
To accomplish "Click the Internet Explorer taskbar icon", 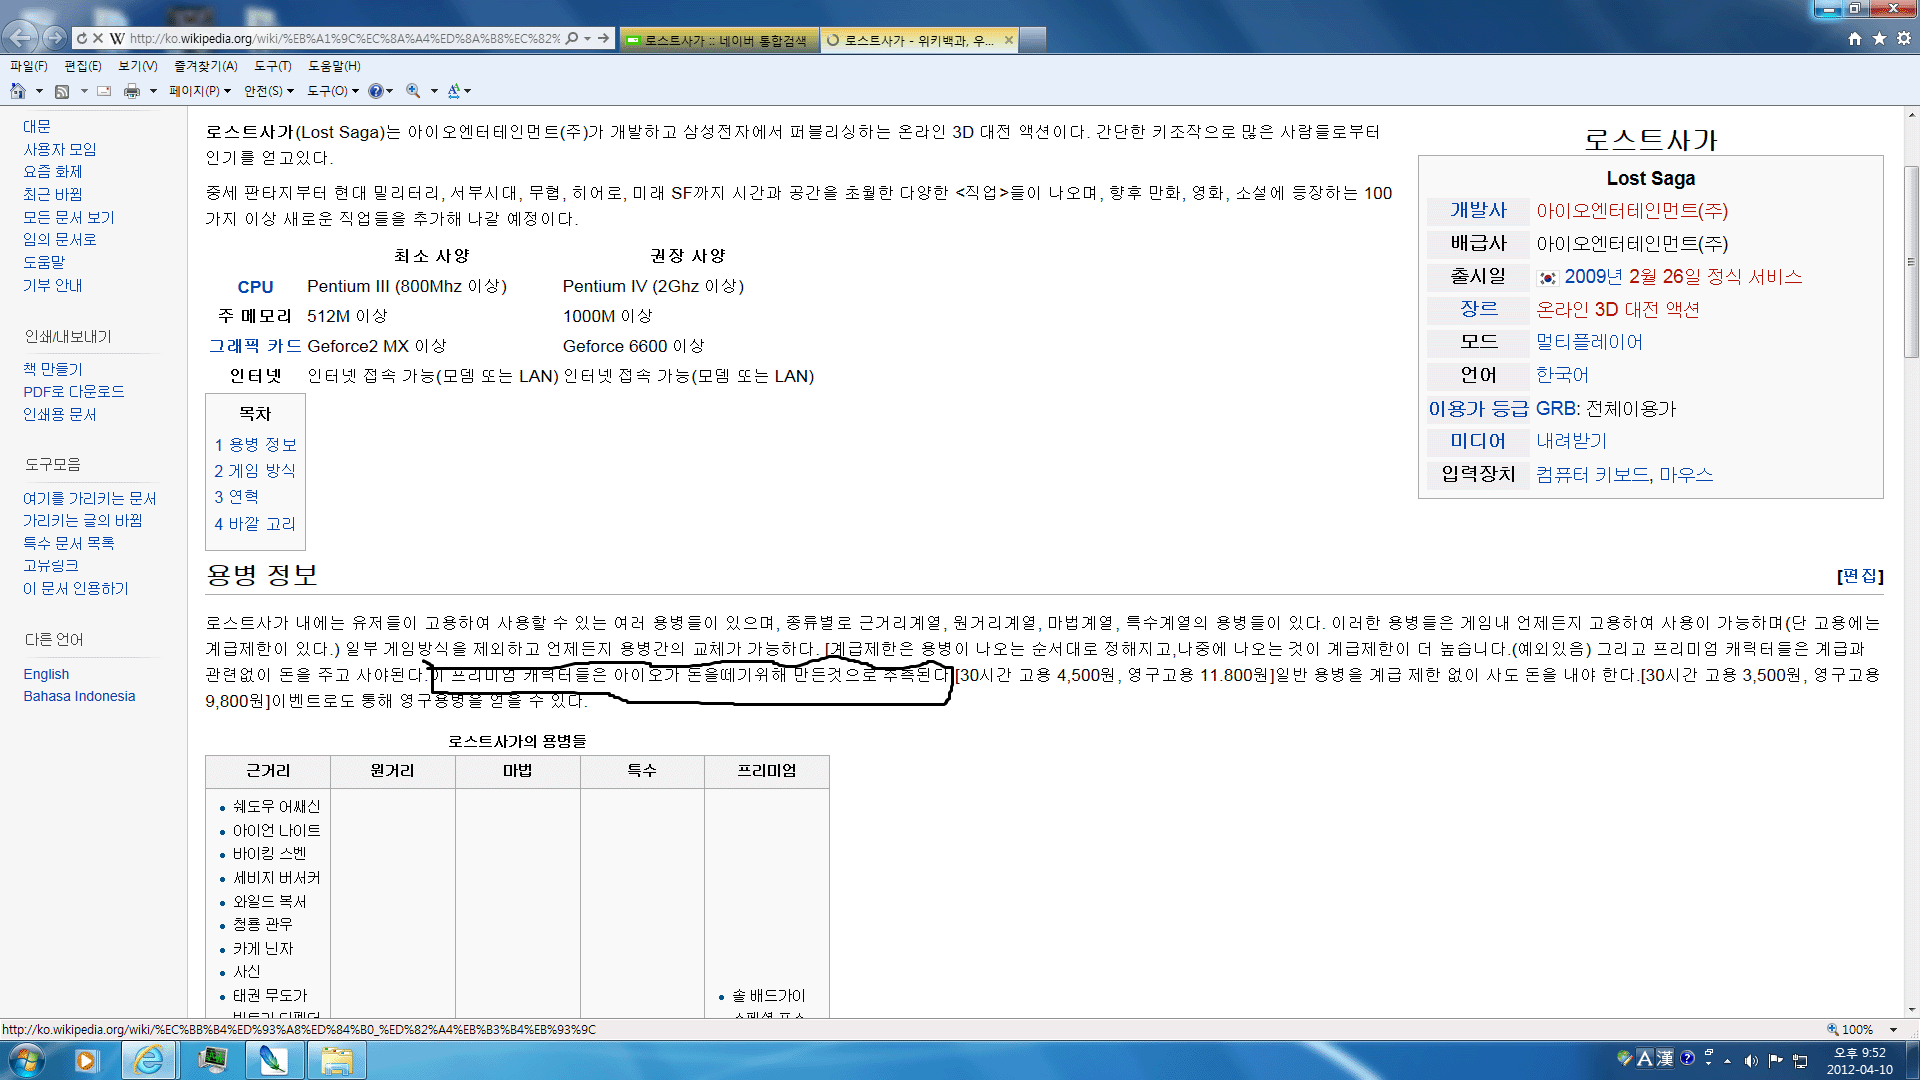I will pos(149,1060).
